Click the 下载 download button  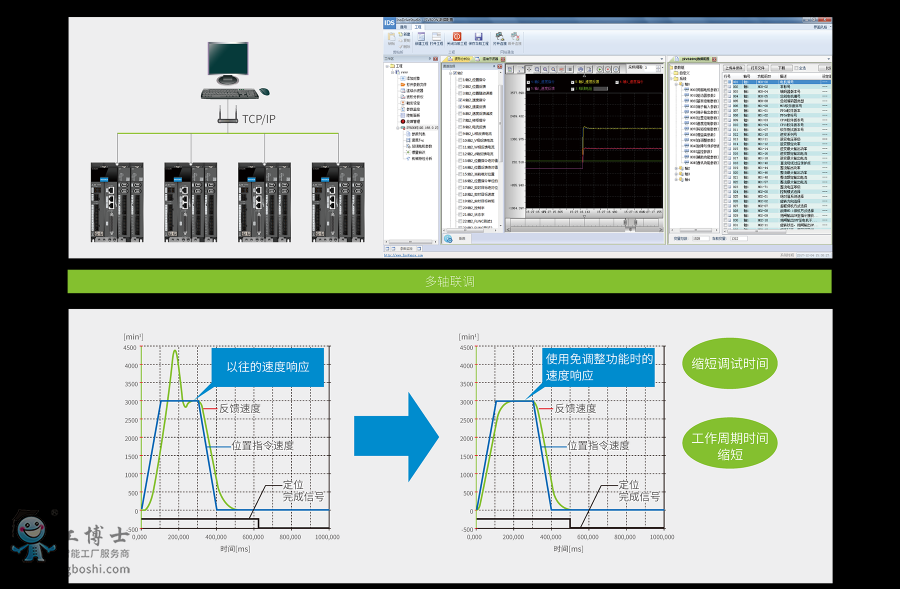tap(781, 67)
